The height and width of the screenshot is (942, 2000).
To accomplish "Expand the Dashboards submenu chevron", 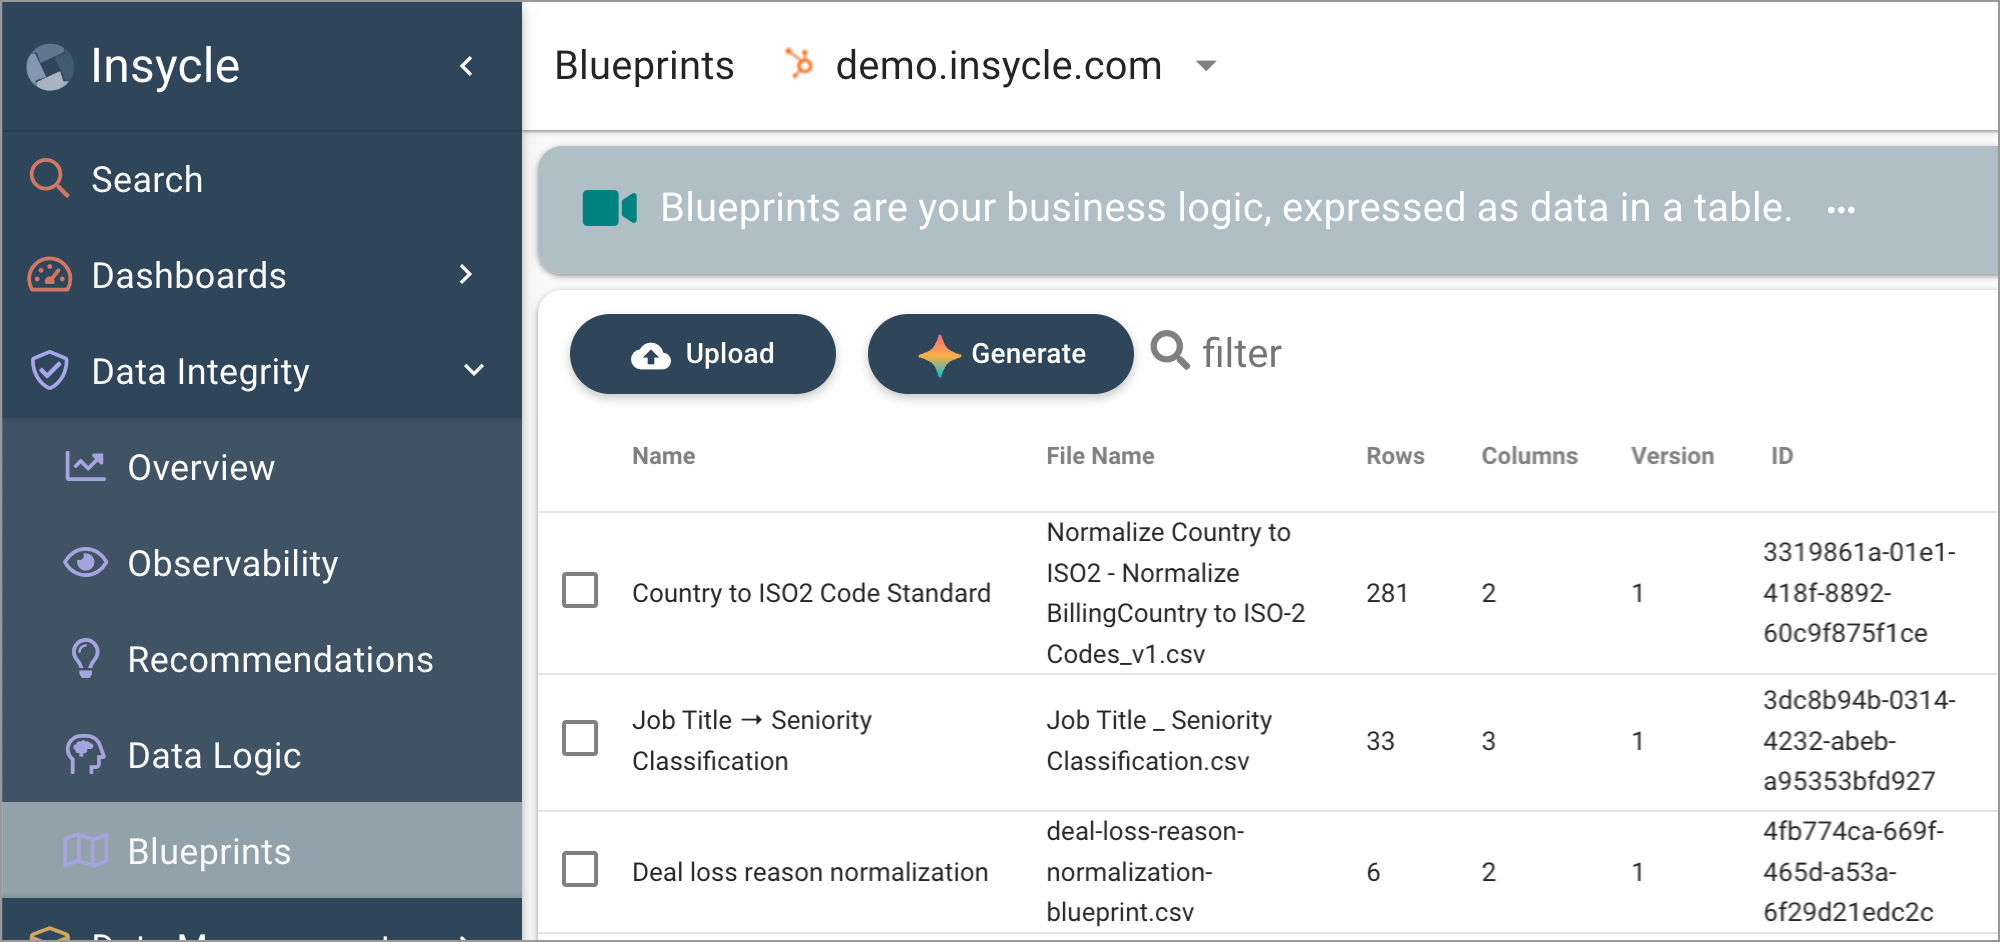I will [x=465, y=274].
